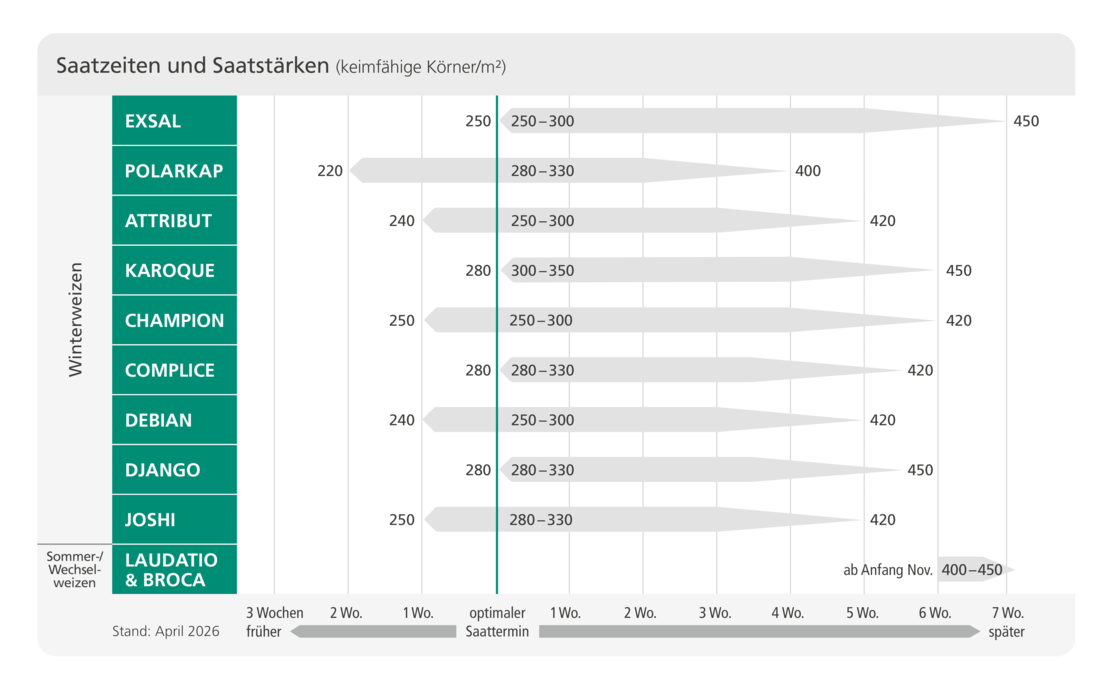This screenshot has height=693, width=1110.
Task: Click the 400–450 arrow for LAUDATIO & BROCA
Action: [975, 570]
